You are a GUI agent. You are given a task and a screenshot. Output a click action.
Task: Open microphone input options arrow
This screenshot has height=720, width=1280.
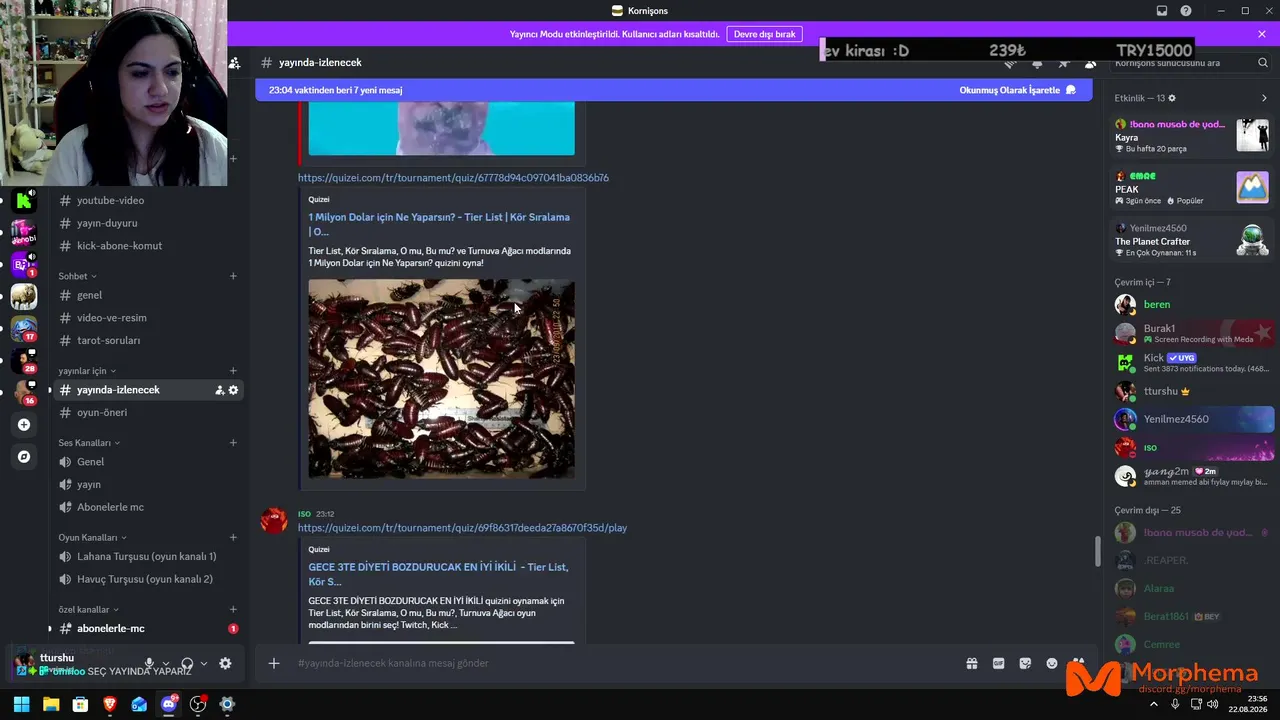pos(166,663)
